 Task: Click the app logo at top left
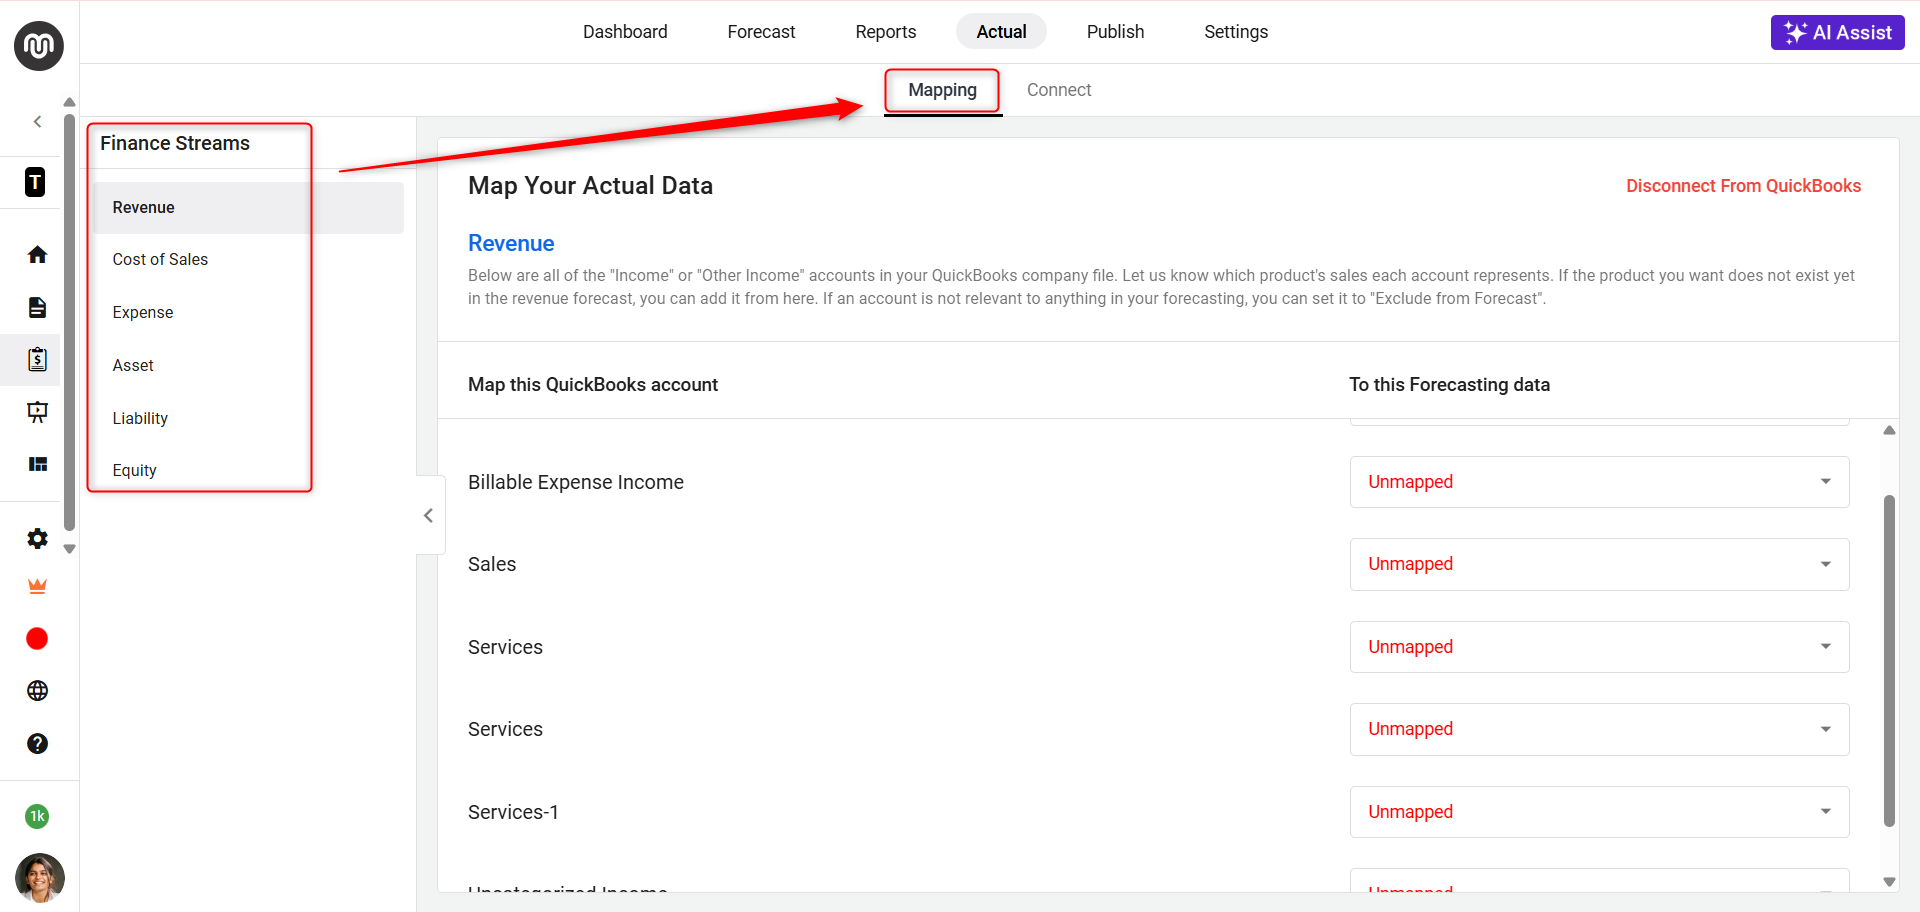tap(39, 46)
